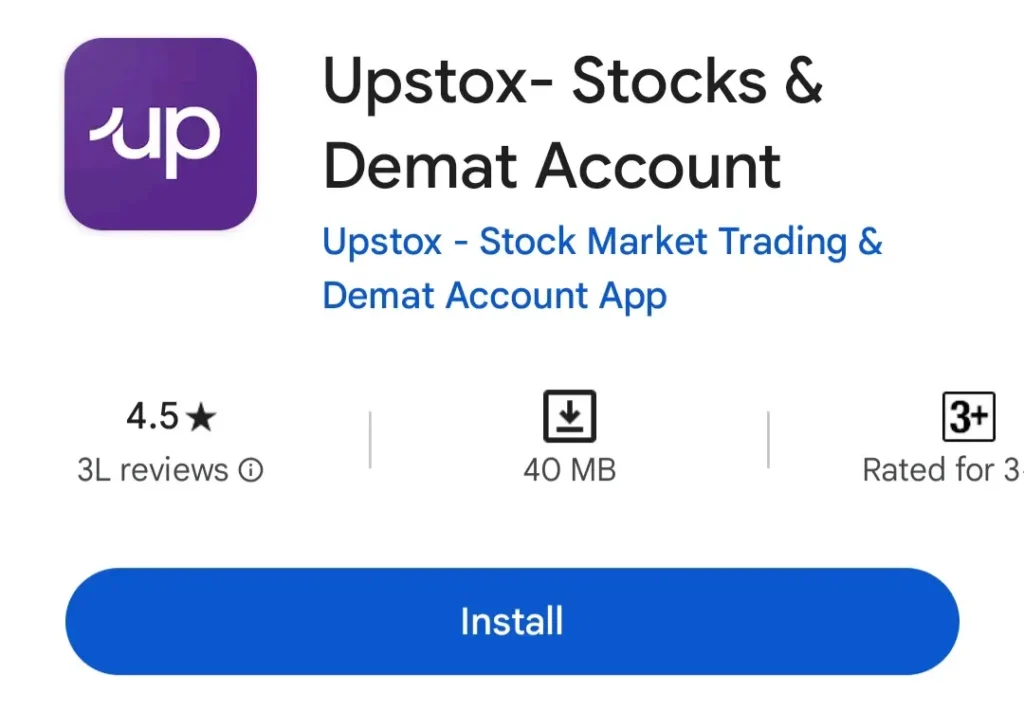Click the downward arrow inside download icon
This screenshot has width=1024, height=710.
tap(569, 414)
